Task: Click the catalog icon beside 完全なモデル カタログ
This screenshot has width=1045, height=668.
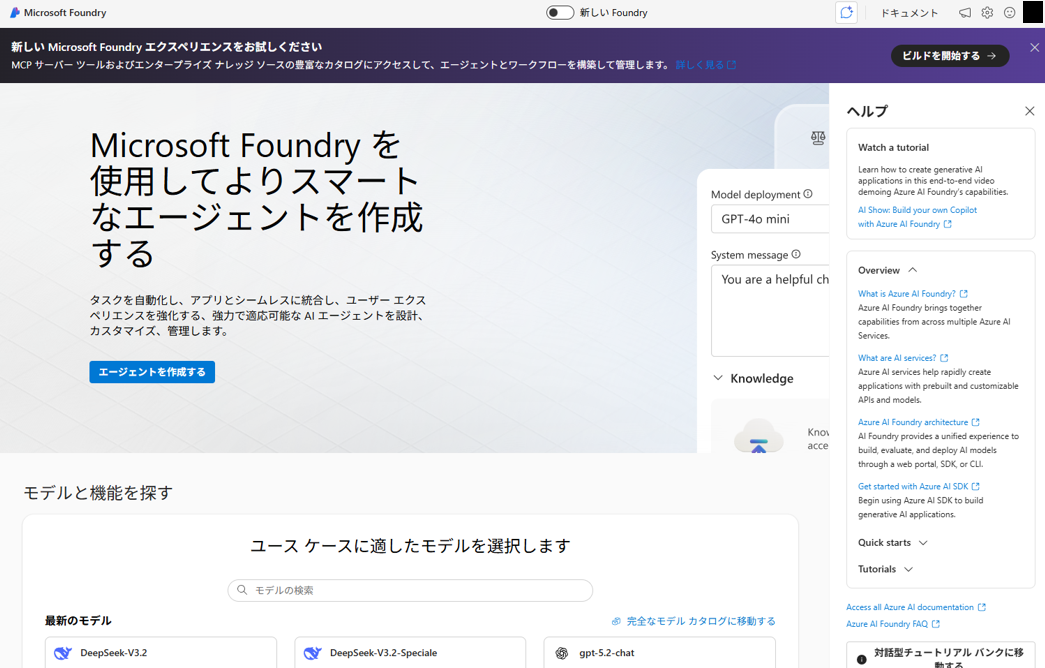Action: tap(616, 621)
